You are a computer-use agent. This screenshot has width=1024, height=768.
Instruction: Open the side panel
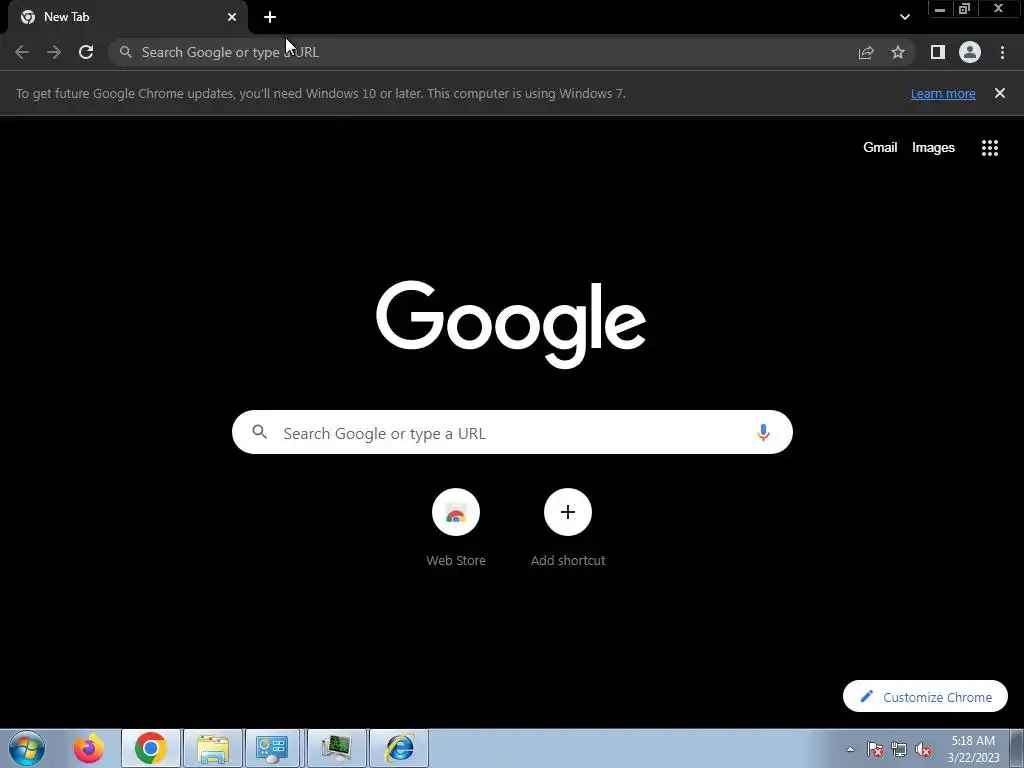tap(938, 52)
